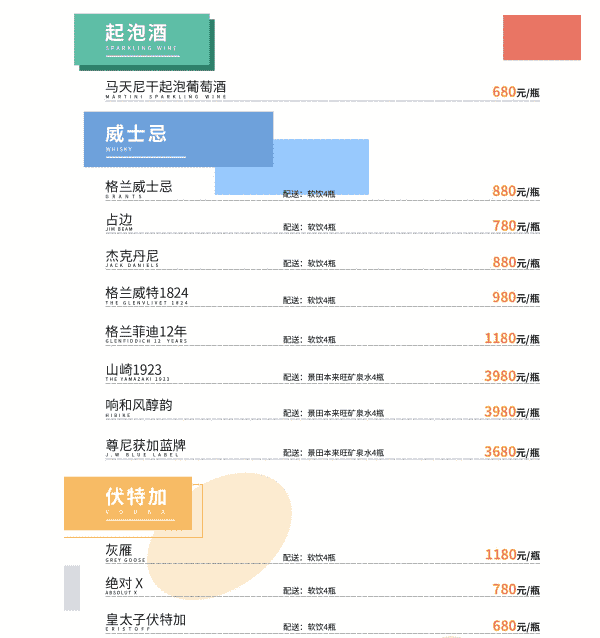Click 格兰菲迪12年 1180元 price
The height and width of the screenshot is (638, 600).
512,339
